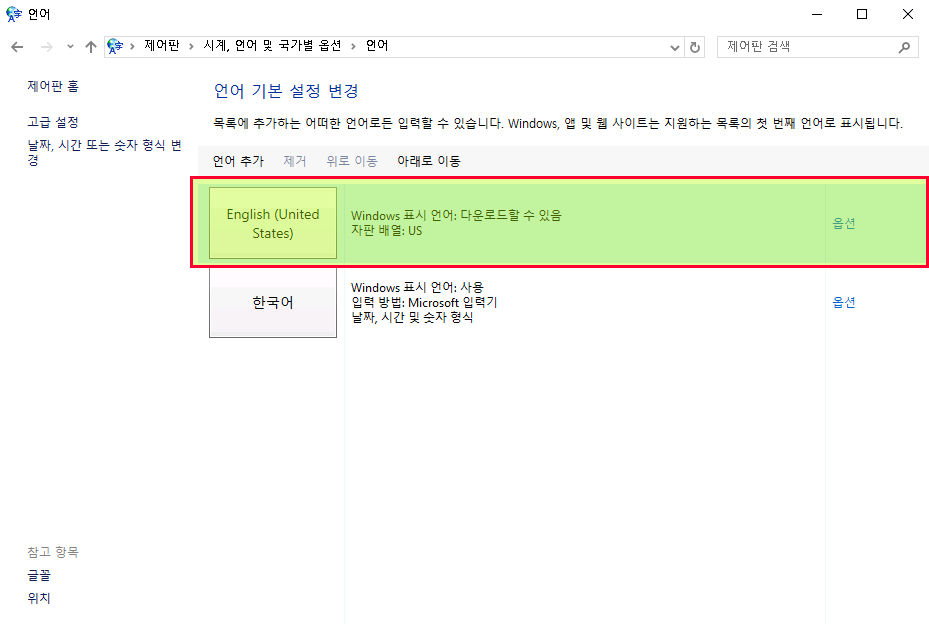
Task: Select 시계, 언어 및 국가별 옵션 breadcrumb
Action: click(272, 46)
